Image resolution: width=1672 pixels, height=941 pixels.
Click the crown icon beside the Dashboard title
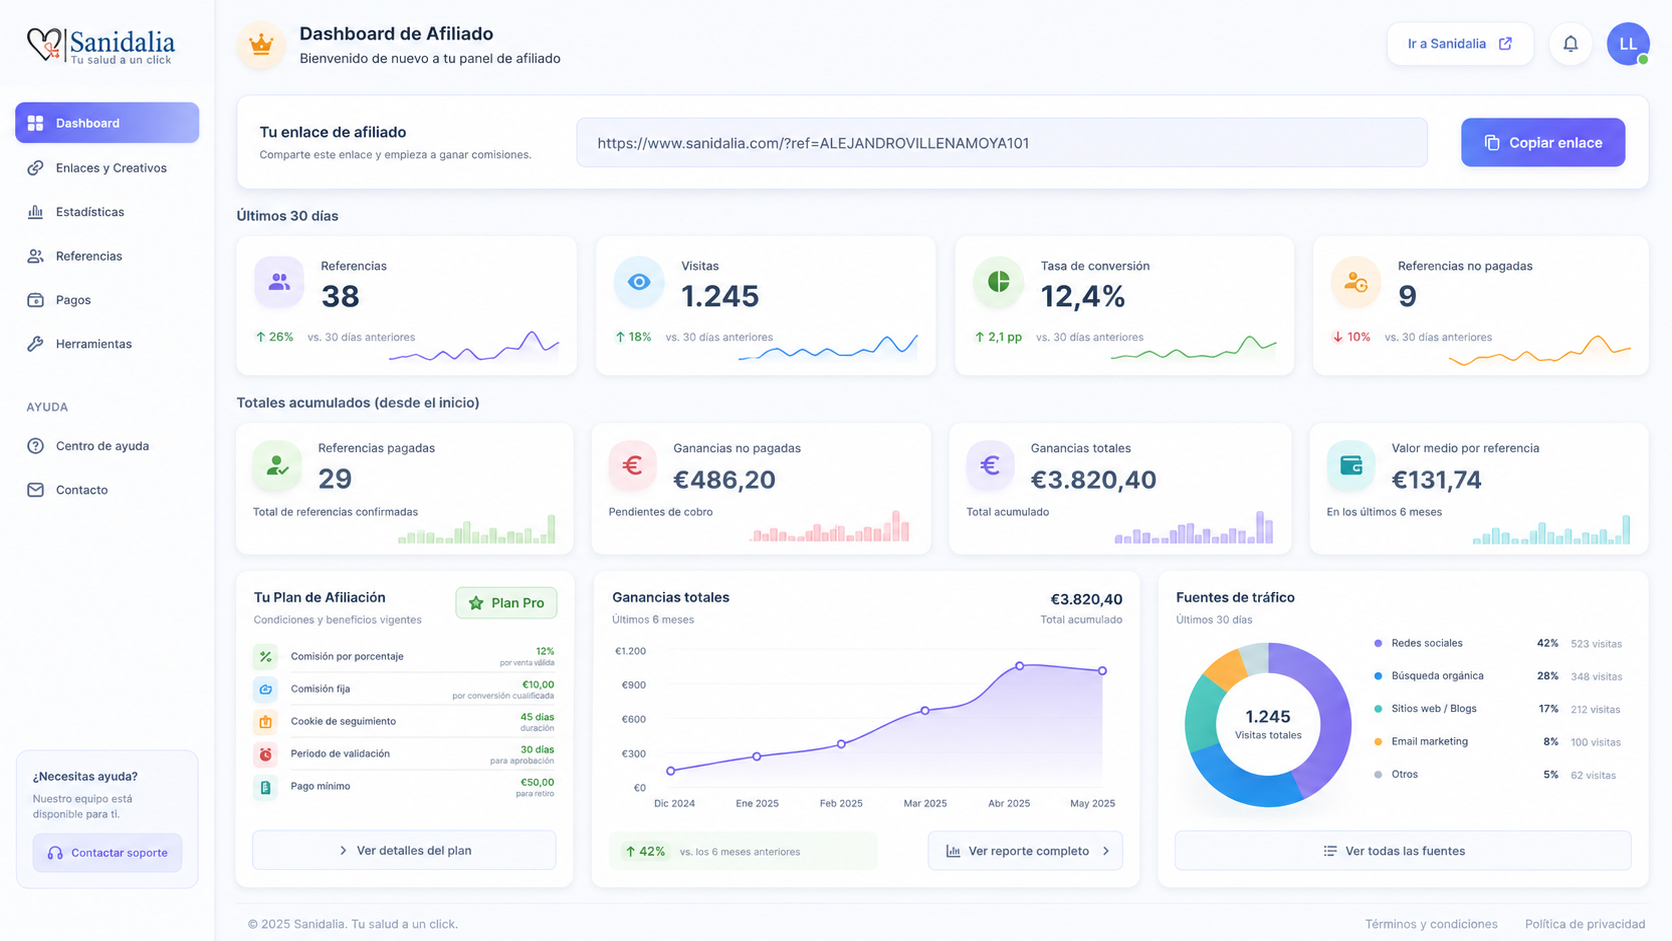[261, 45]
